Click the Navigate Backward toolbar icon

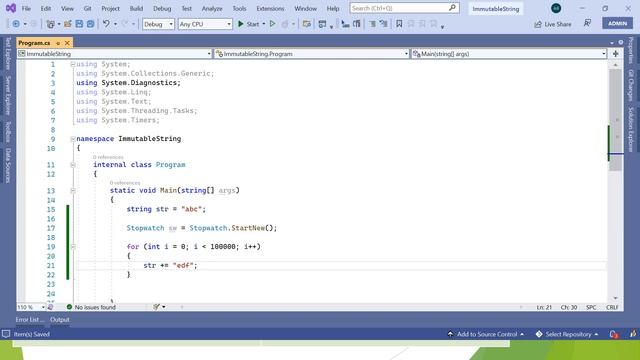pyautogui.click(x=16, y=24)
